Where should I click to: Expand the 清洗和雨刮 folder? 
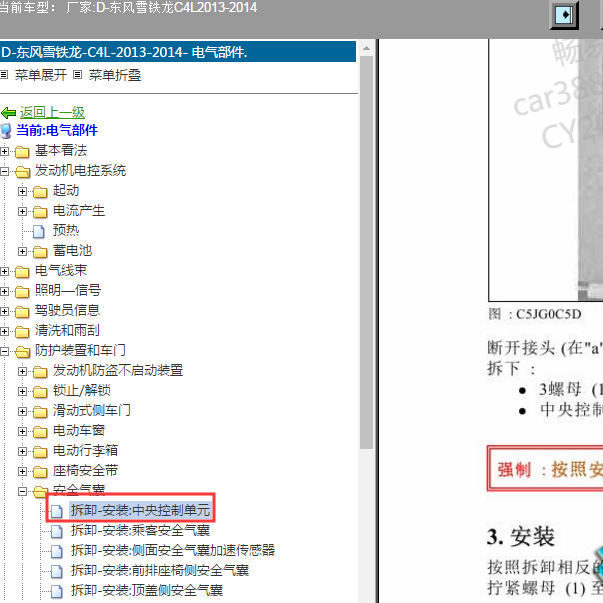click(x=4, y=331)
